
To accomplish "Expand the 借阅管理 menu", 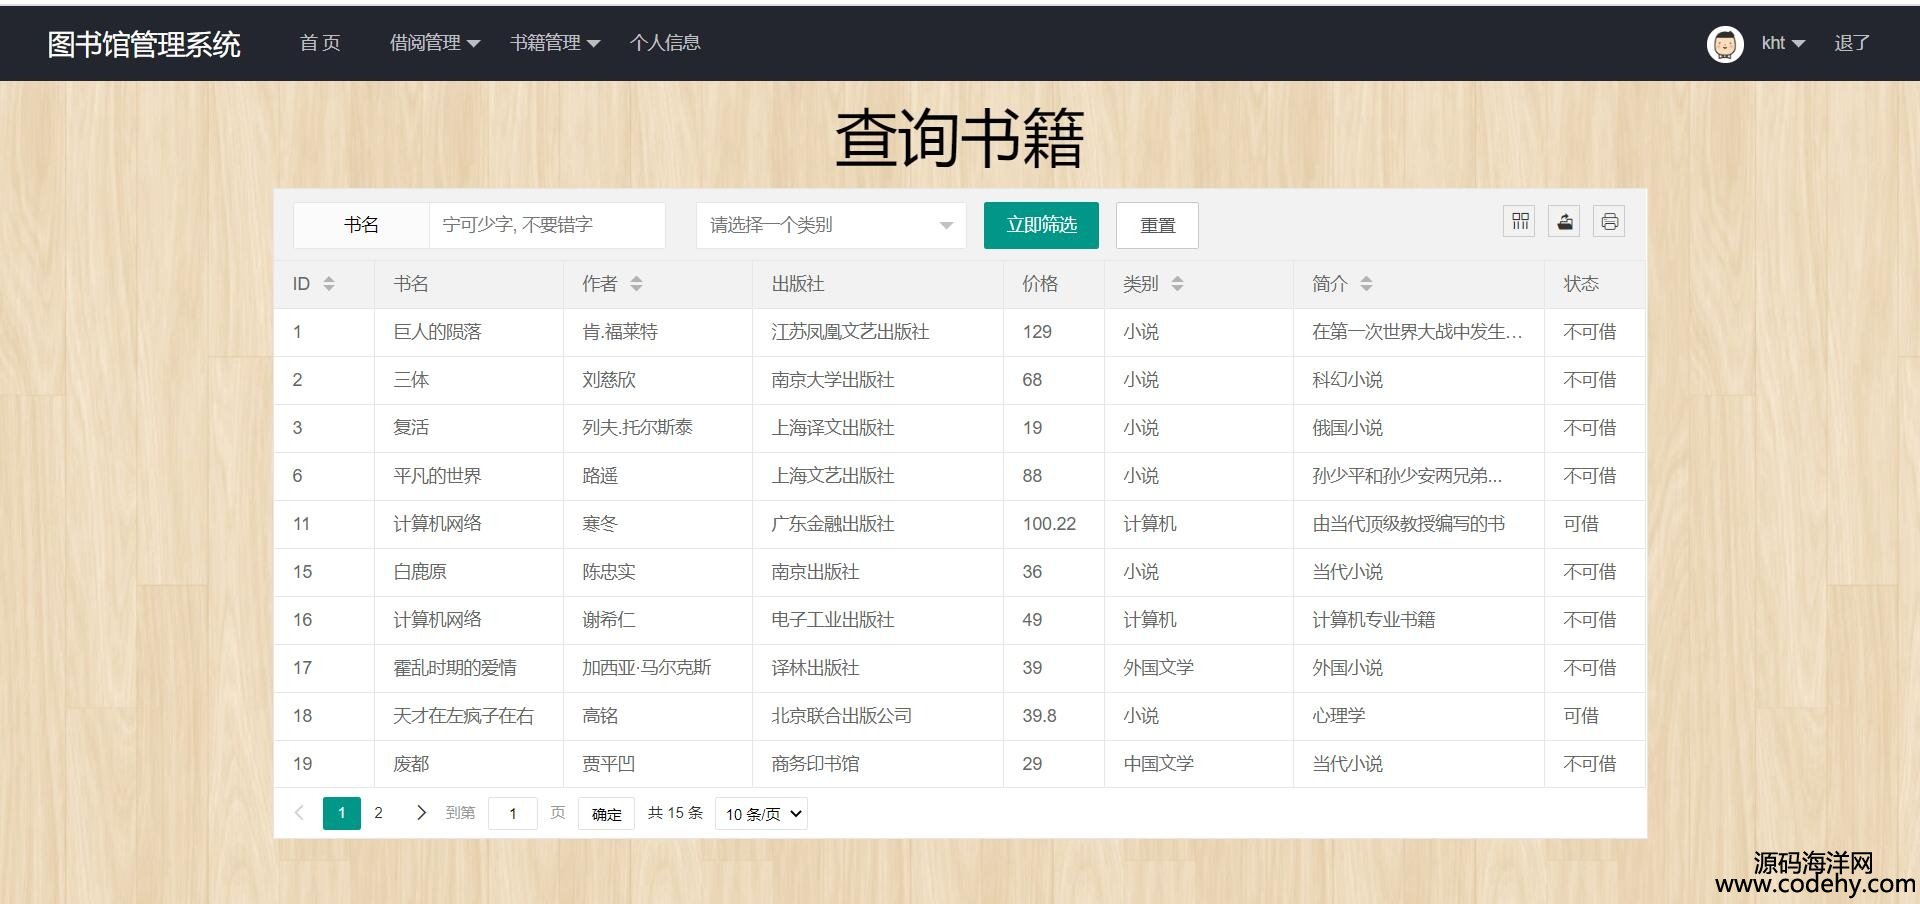I will coord(434,43).
